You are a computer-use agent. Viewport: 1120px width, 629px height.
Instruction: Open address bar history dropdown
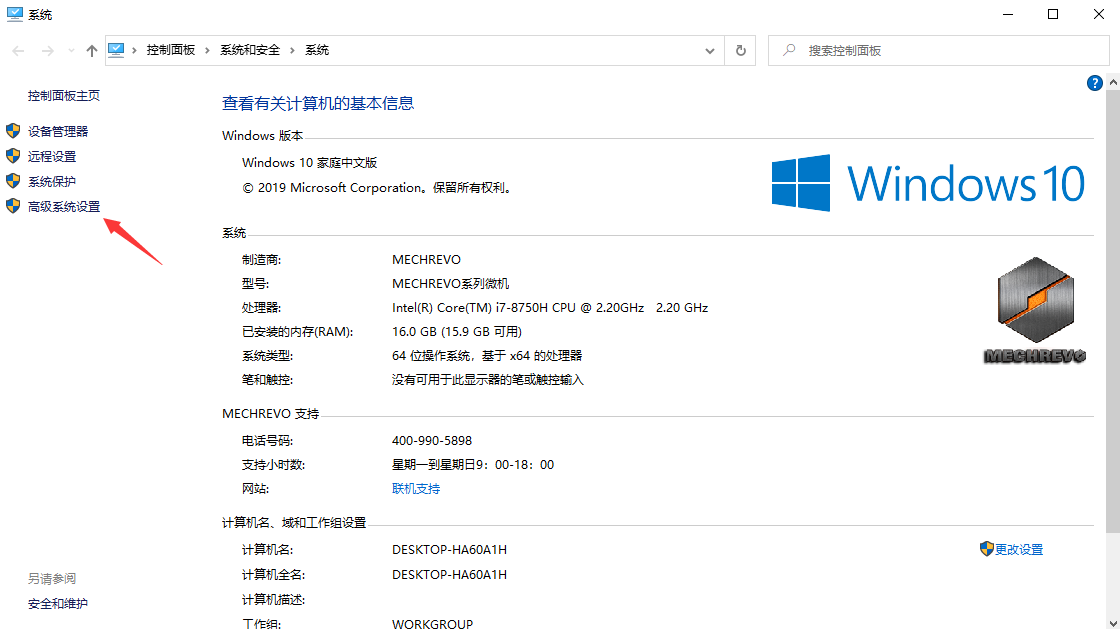tap(709, 51)
